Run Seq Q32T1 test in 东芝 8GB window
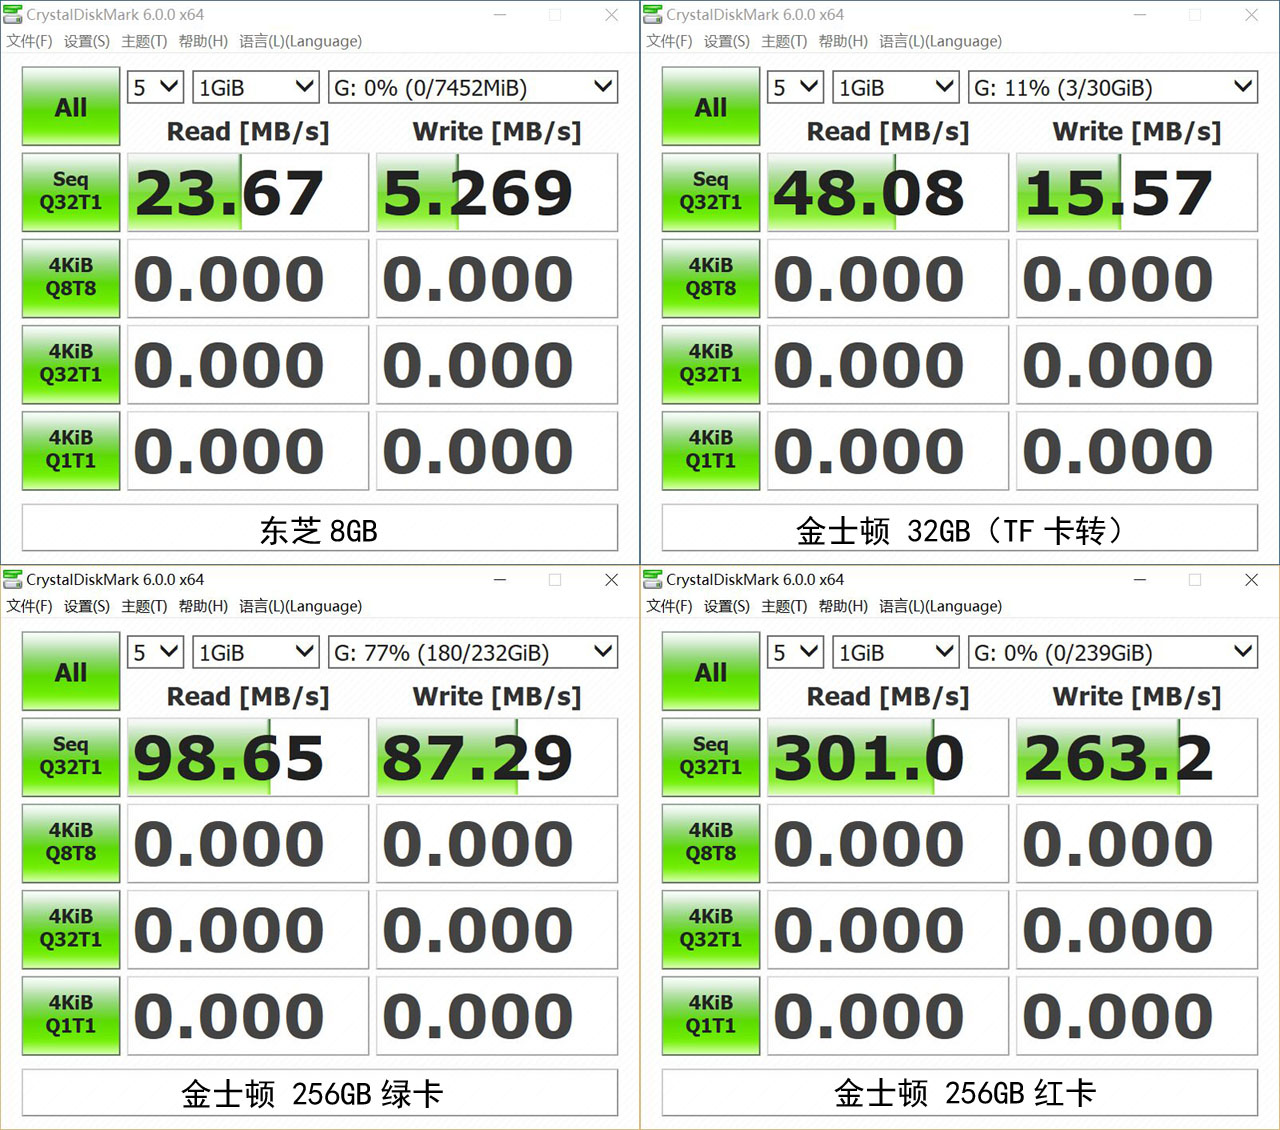Image resolution: width=1280 pixels, height=1130 pixels. tap(71, 192)
